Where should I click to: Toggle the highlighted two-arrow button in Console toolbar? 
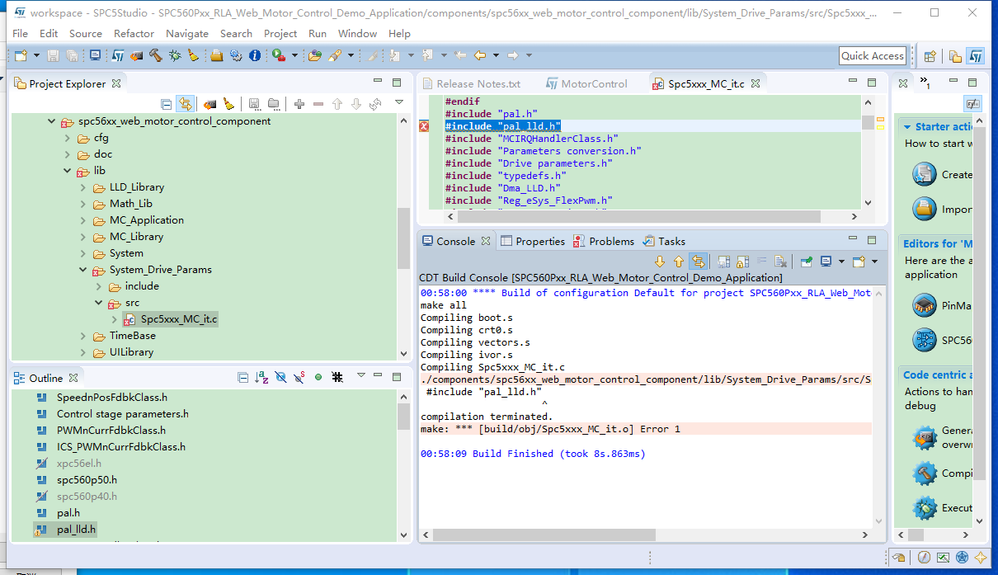pos(698,262)
